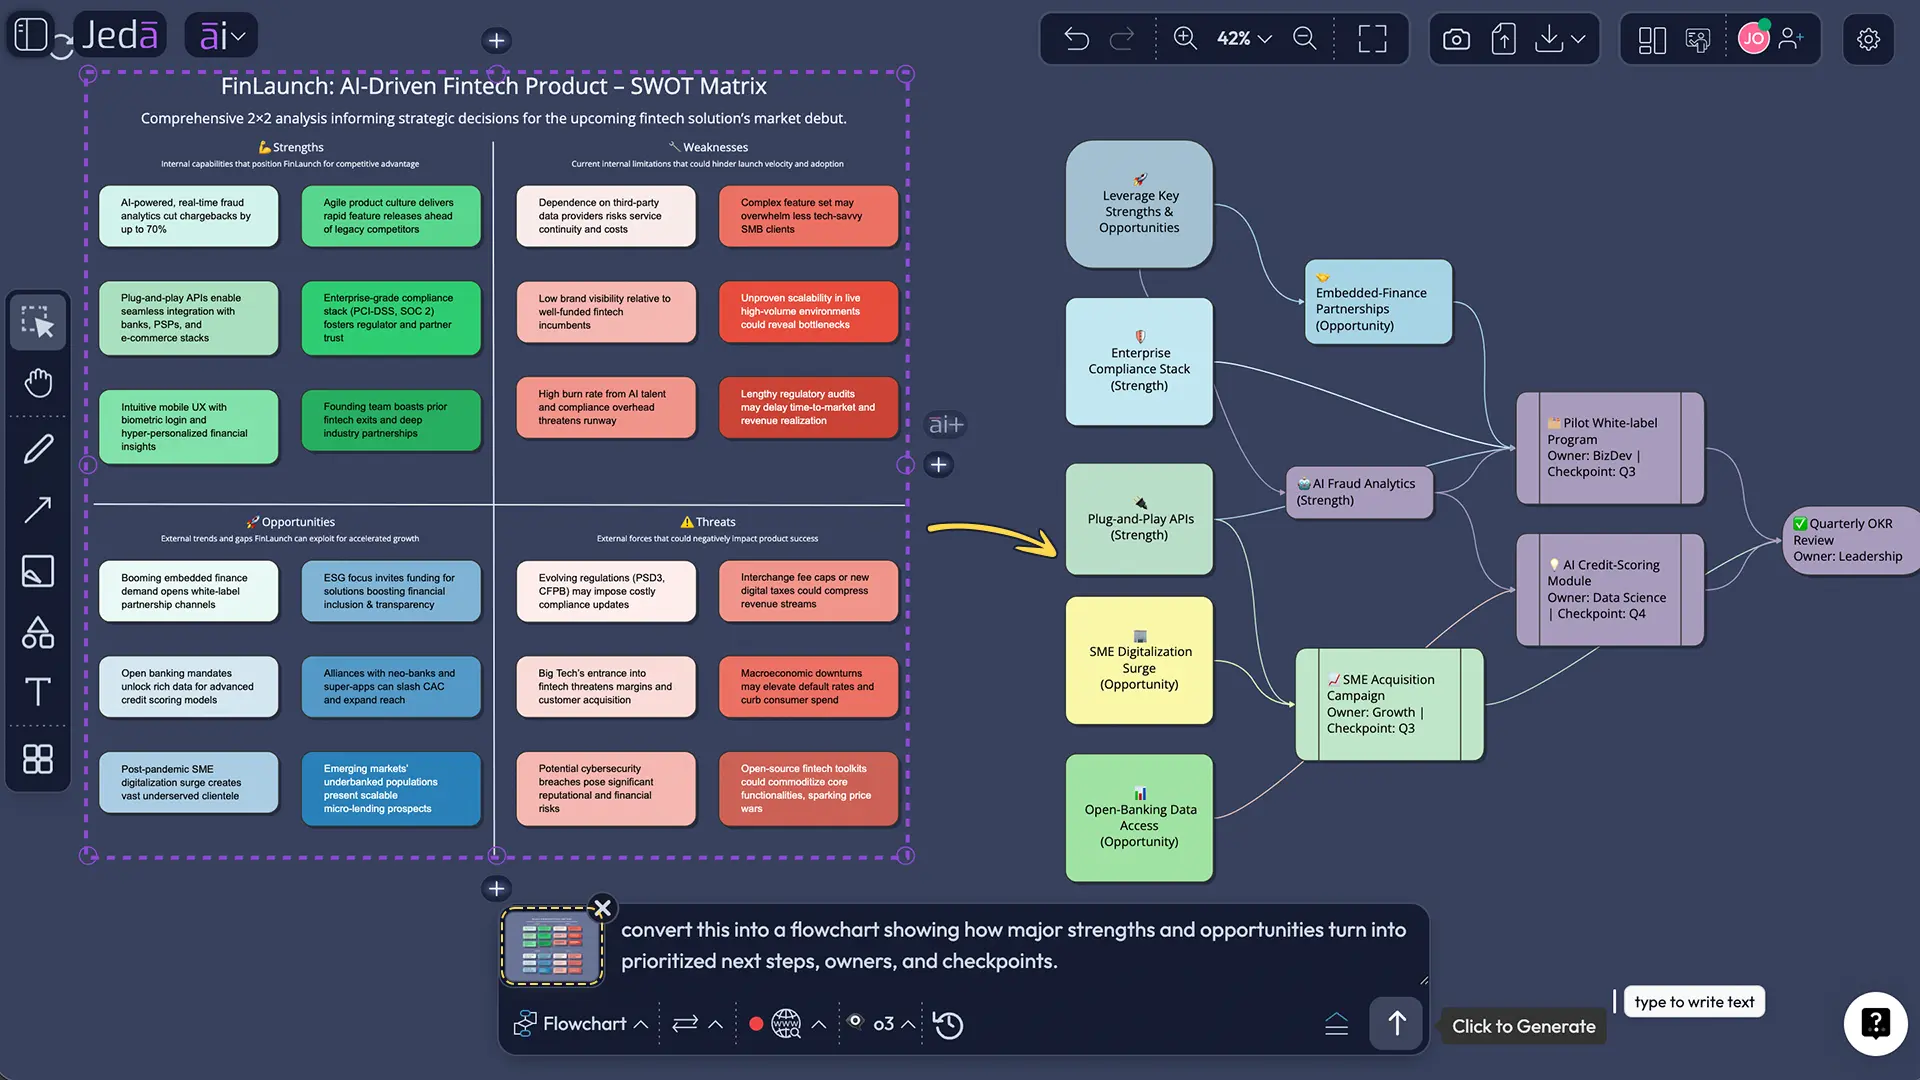Select the SME Acquisition Campaign node
Viewport: 1920px width, 1080px height.
click(x=1389, y=704)
